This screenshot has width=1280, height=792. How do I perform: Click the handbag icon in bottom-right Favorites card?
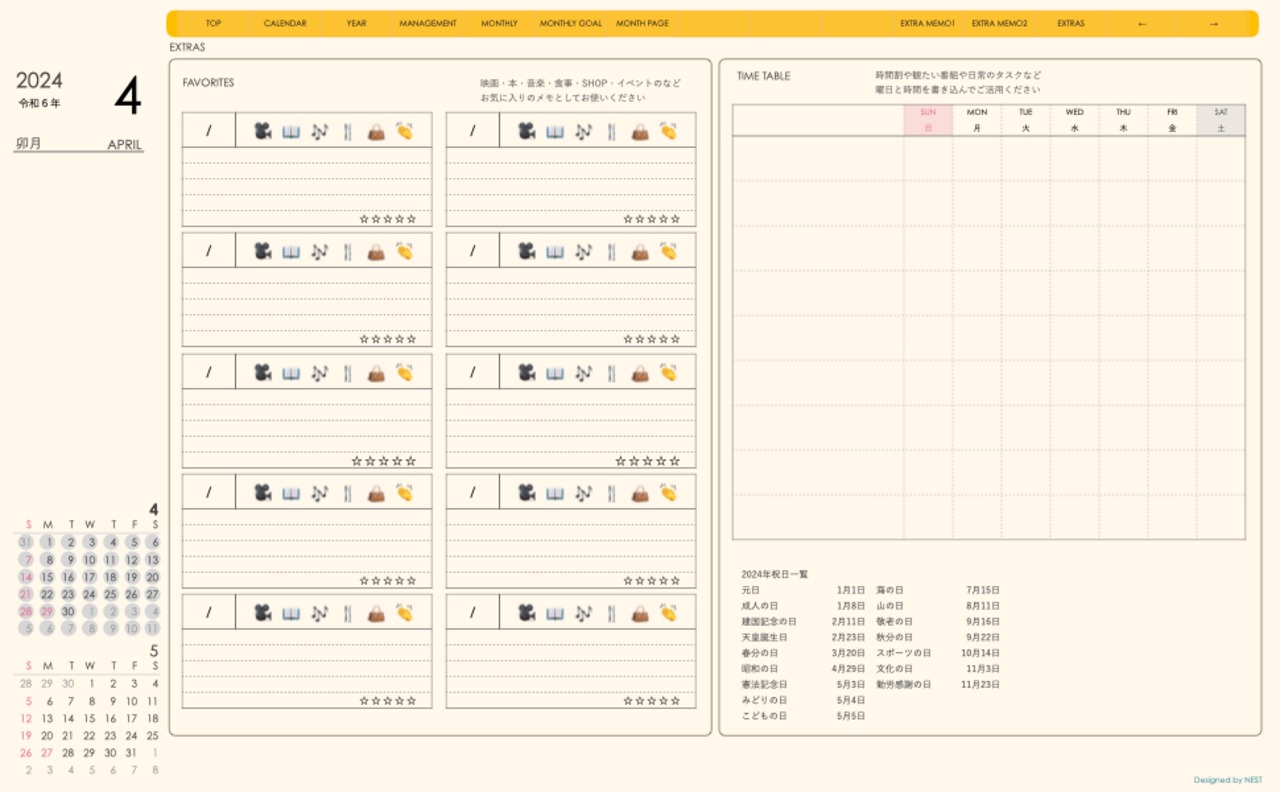coord(640,613)
